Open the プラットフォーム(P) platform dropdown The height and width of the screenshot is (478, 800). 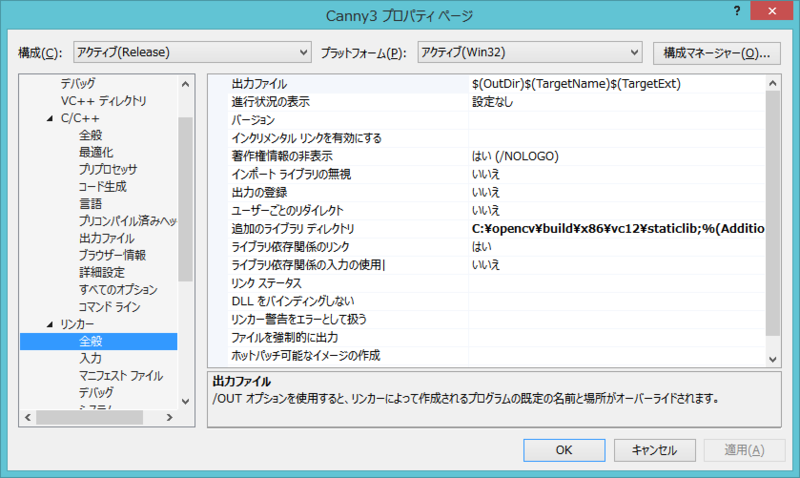529,52
